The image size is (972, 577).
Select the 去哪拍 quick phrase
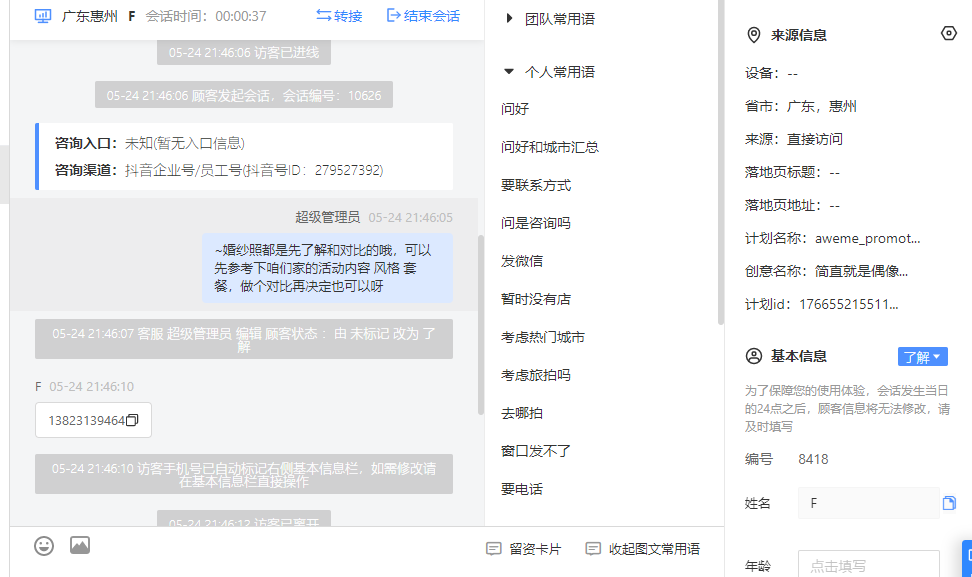(522, 413)
